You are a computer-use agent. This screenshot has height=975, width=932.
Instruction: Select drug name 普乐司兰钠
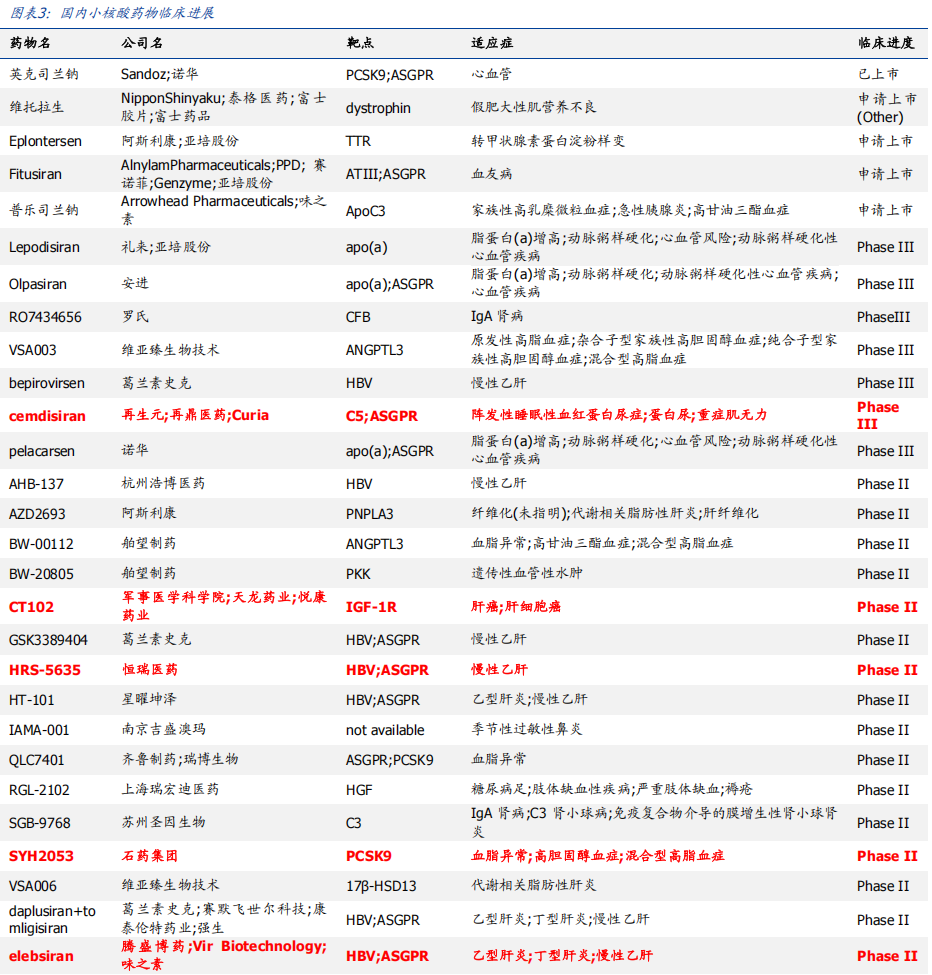coord(44,210)
